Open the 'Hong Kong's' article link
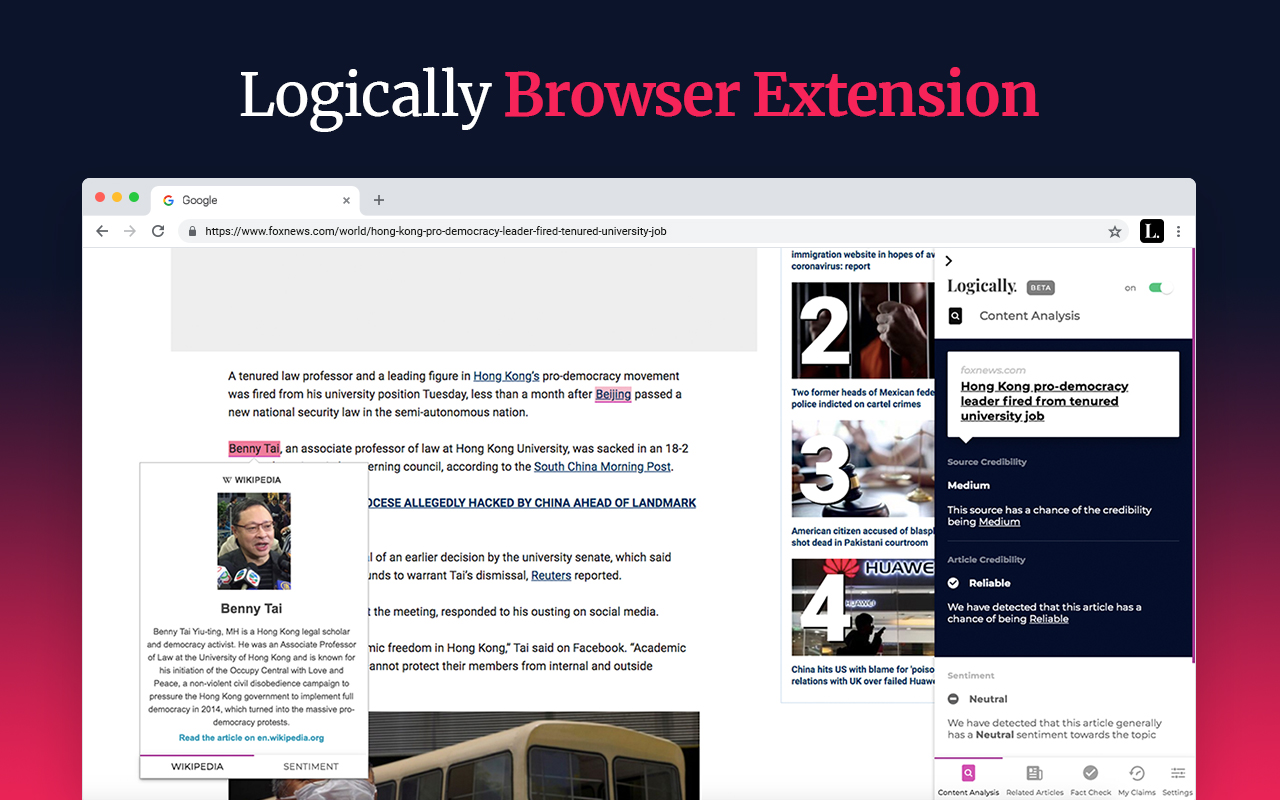The width and height of the screenshot is (1280, 800). [x=506, y=376]
